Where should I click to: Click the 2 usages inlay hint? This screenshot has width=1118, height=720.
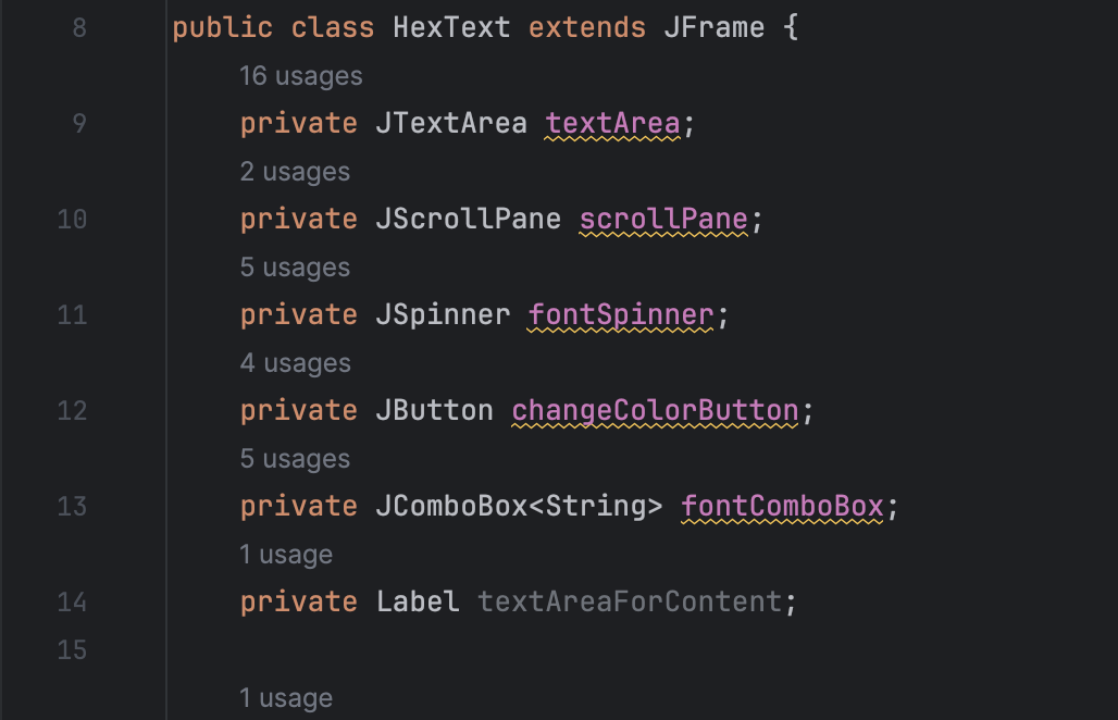coord(294,172)
